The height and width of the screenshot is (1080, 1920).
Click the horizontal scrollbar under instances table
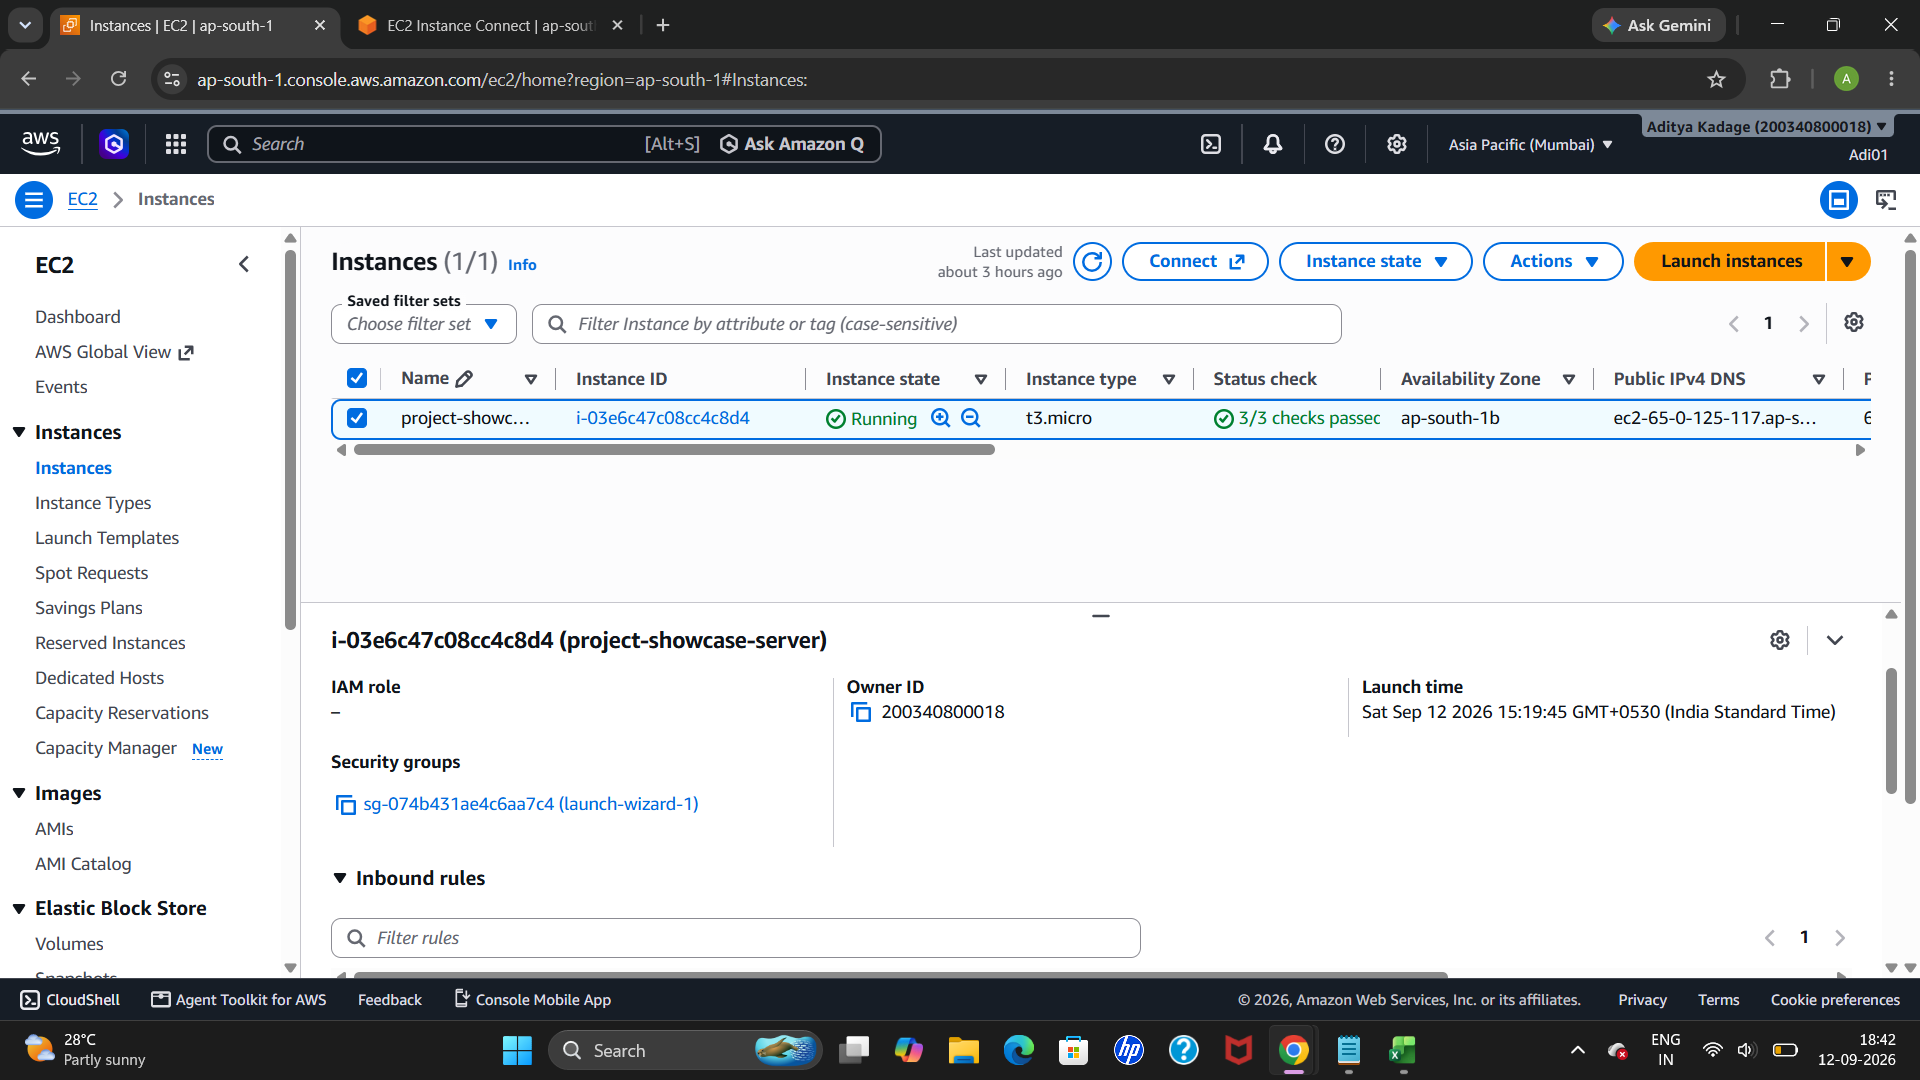[674, 450]
